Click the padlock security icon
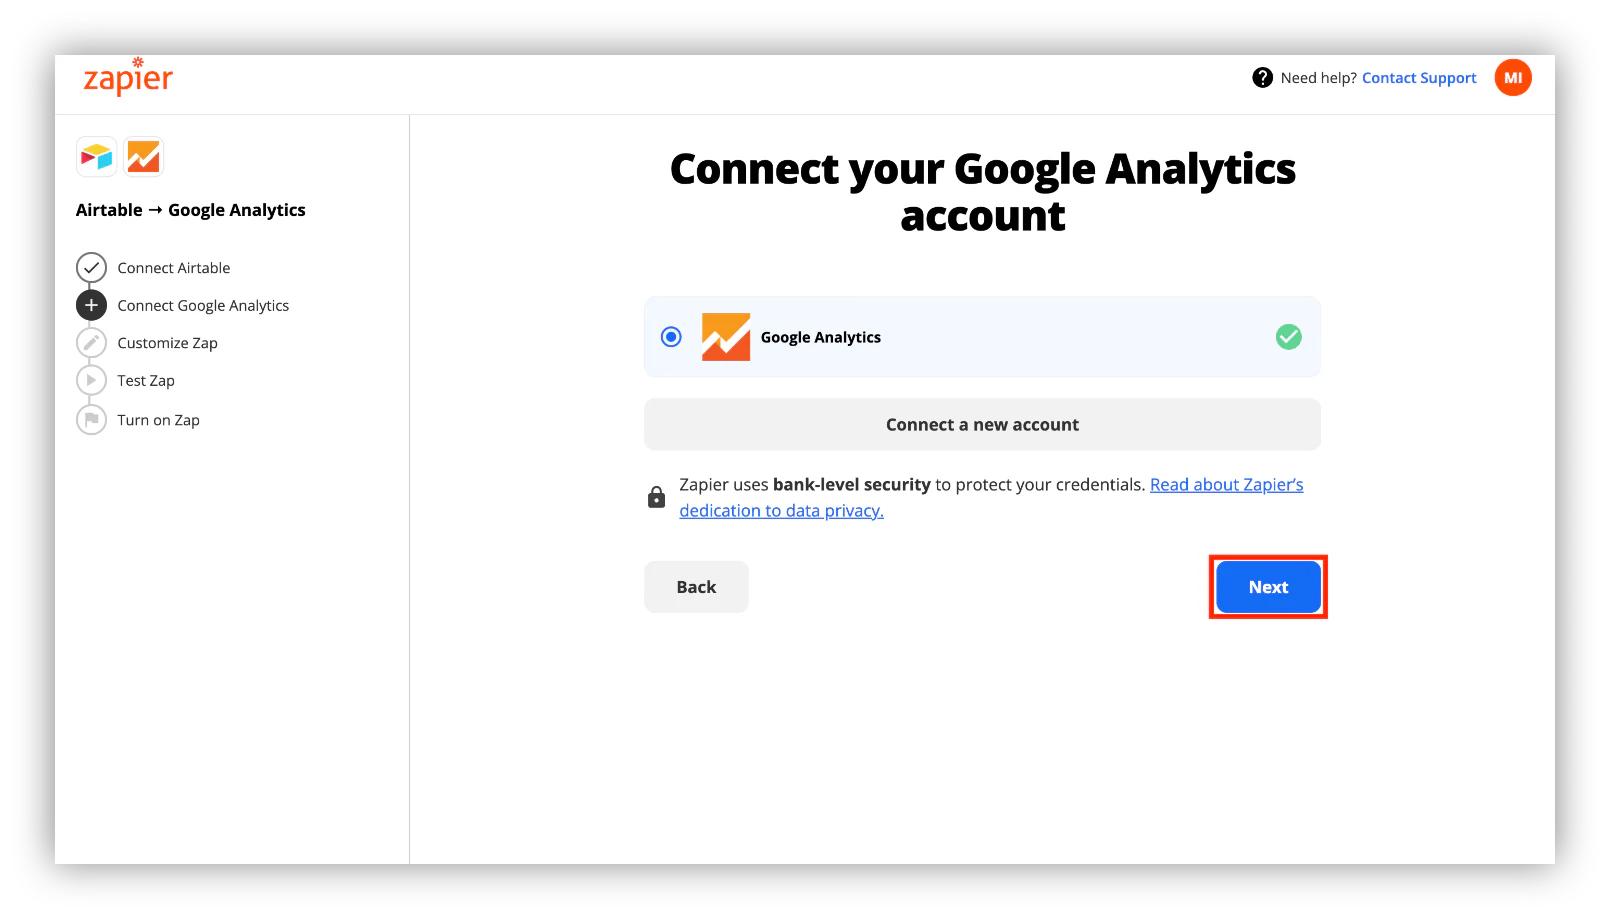Screen dimensions: 1610x919 point(656,497)
